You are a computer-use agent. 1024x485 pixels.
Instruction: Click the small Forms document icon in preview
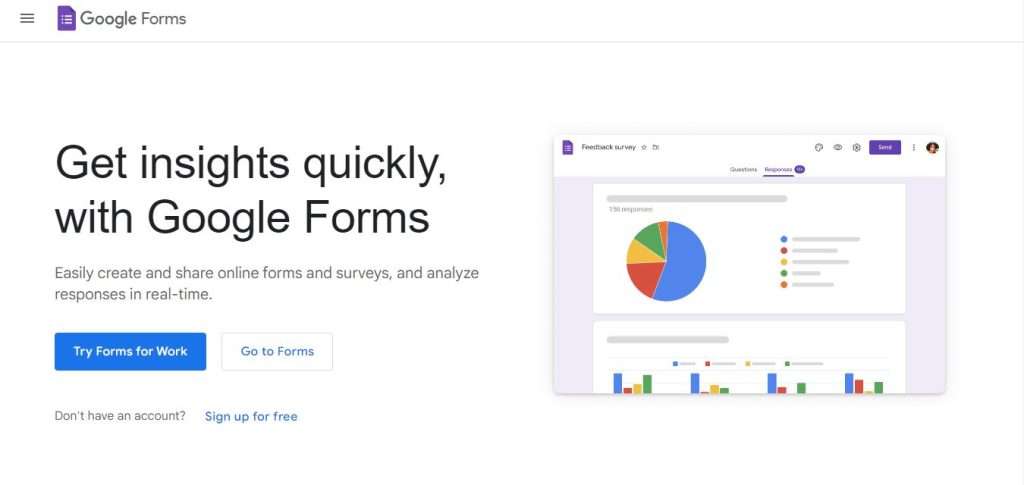[568, 148]
